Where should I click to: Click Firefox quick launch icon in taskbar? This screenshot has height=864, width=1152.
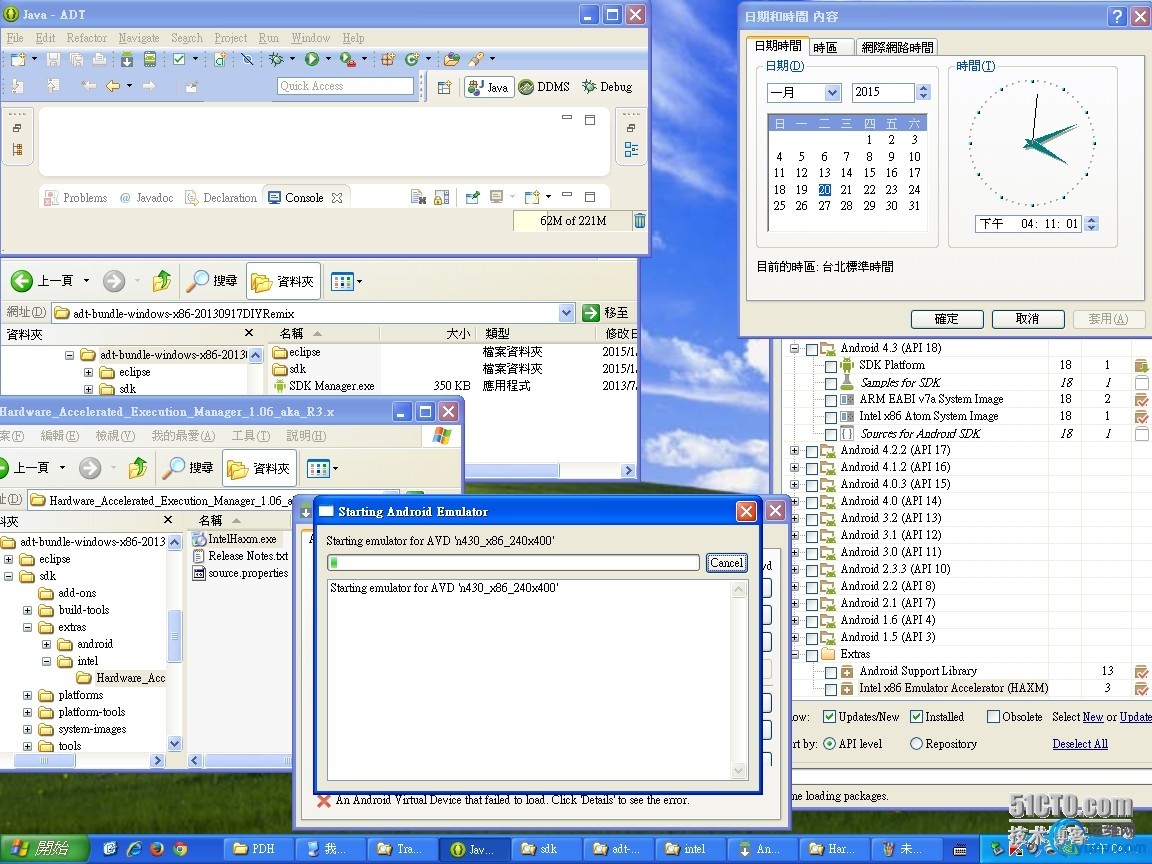(x=156, y=849)
